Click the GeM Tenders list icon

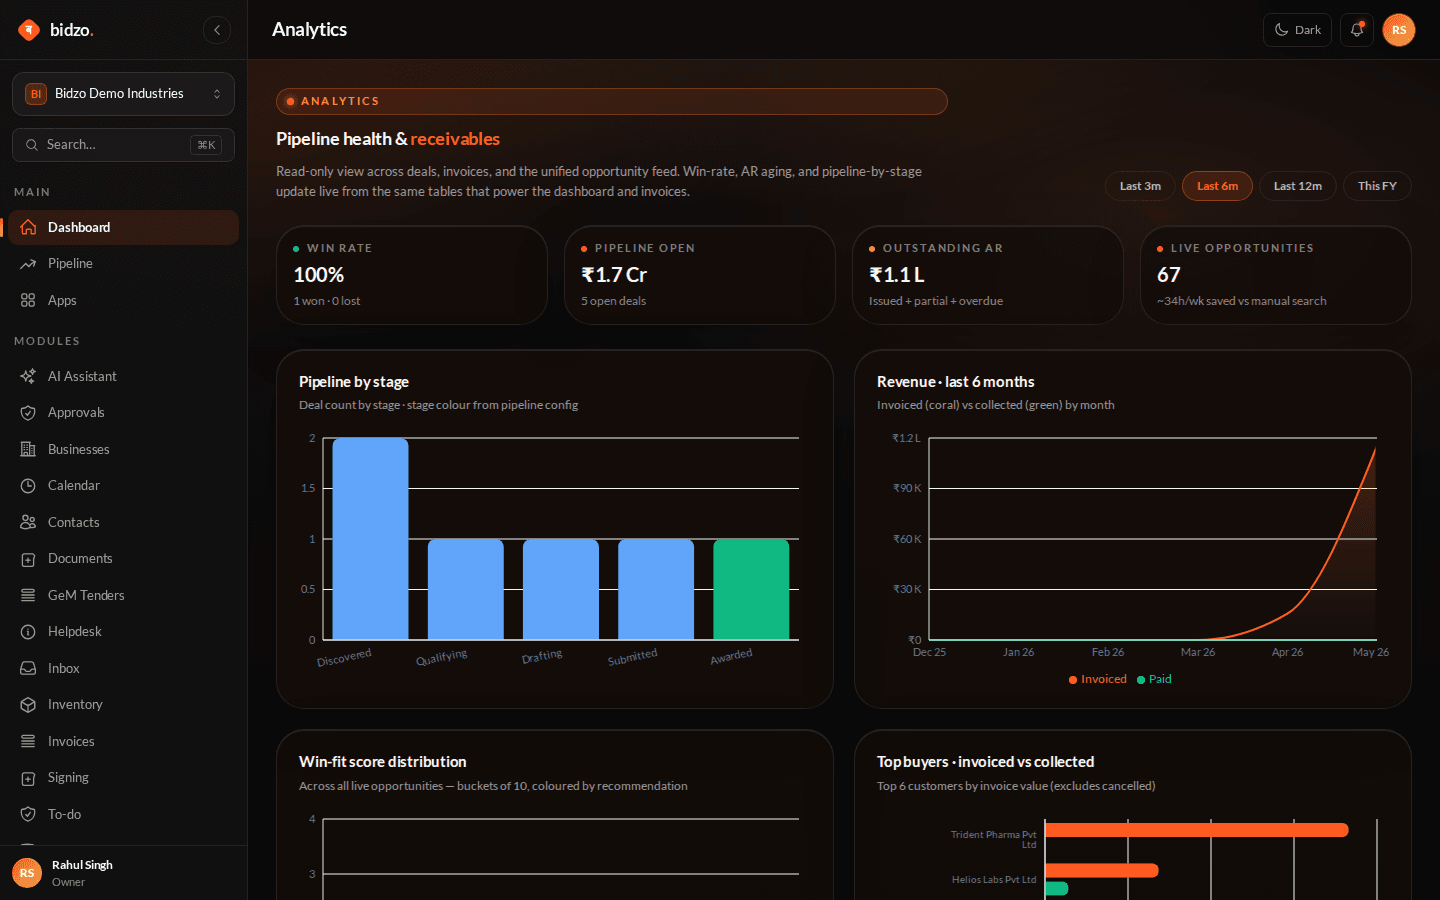(28, 595)
